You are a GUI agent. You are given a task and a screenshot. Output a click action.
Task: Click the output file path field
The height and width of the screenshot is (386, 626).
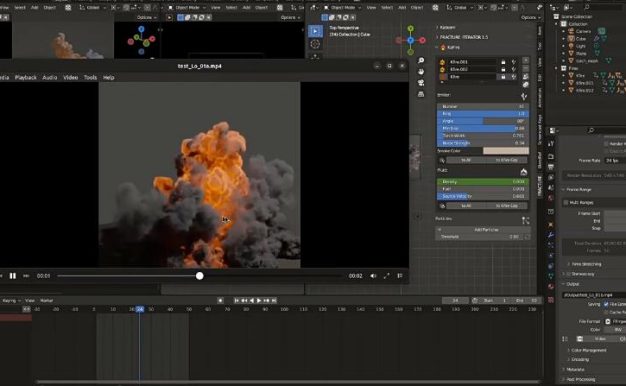click(x=594, y=295)
